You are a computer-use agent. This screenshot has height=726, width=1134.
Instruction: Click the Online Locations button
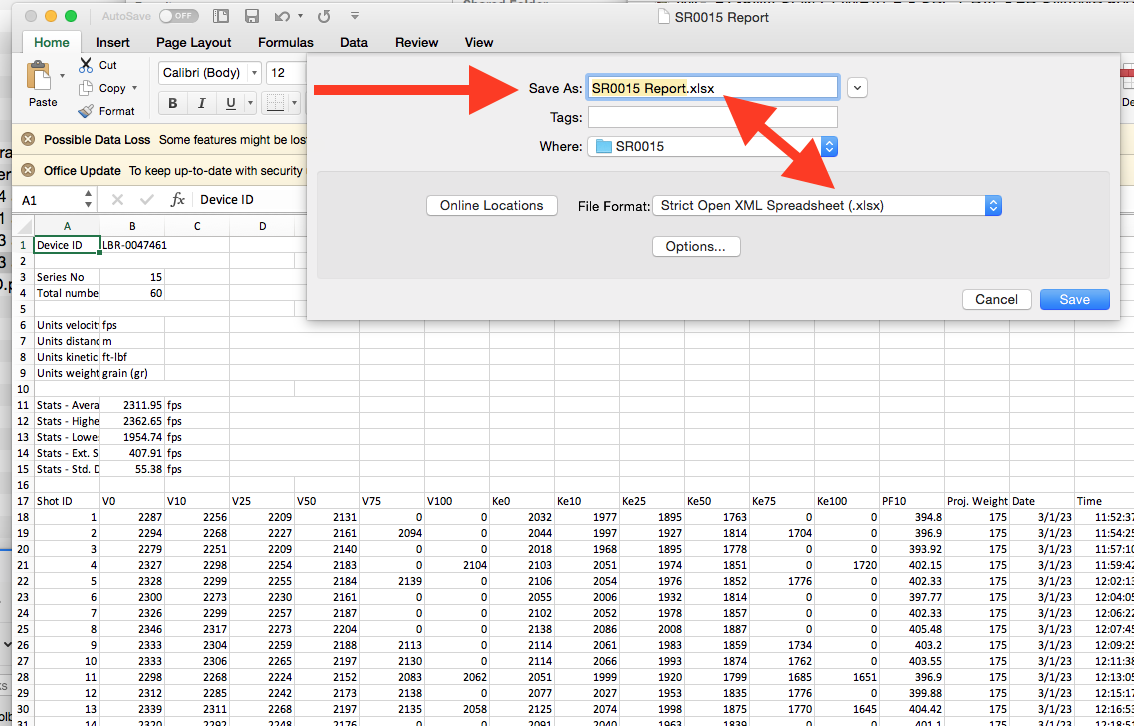click(x=492, y=206)
